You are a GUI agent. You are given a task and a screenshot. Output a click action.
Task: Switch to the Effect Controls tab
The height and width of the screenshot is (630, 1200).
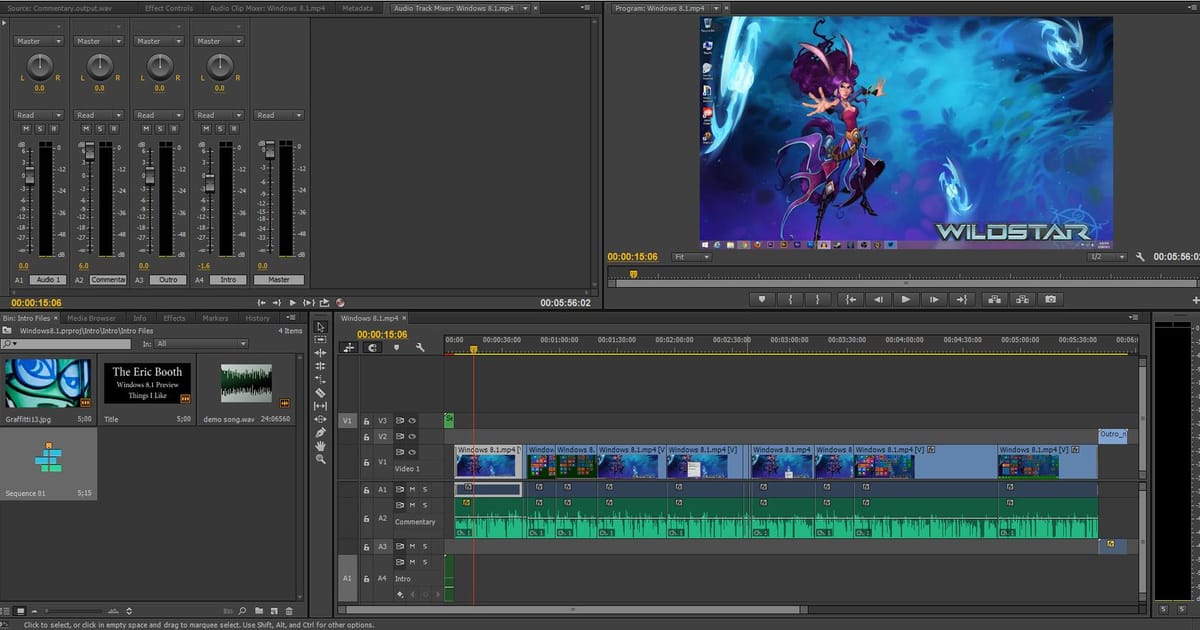tap(169, 8)
